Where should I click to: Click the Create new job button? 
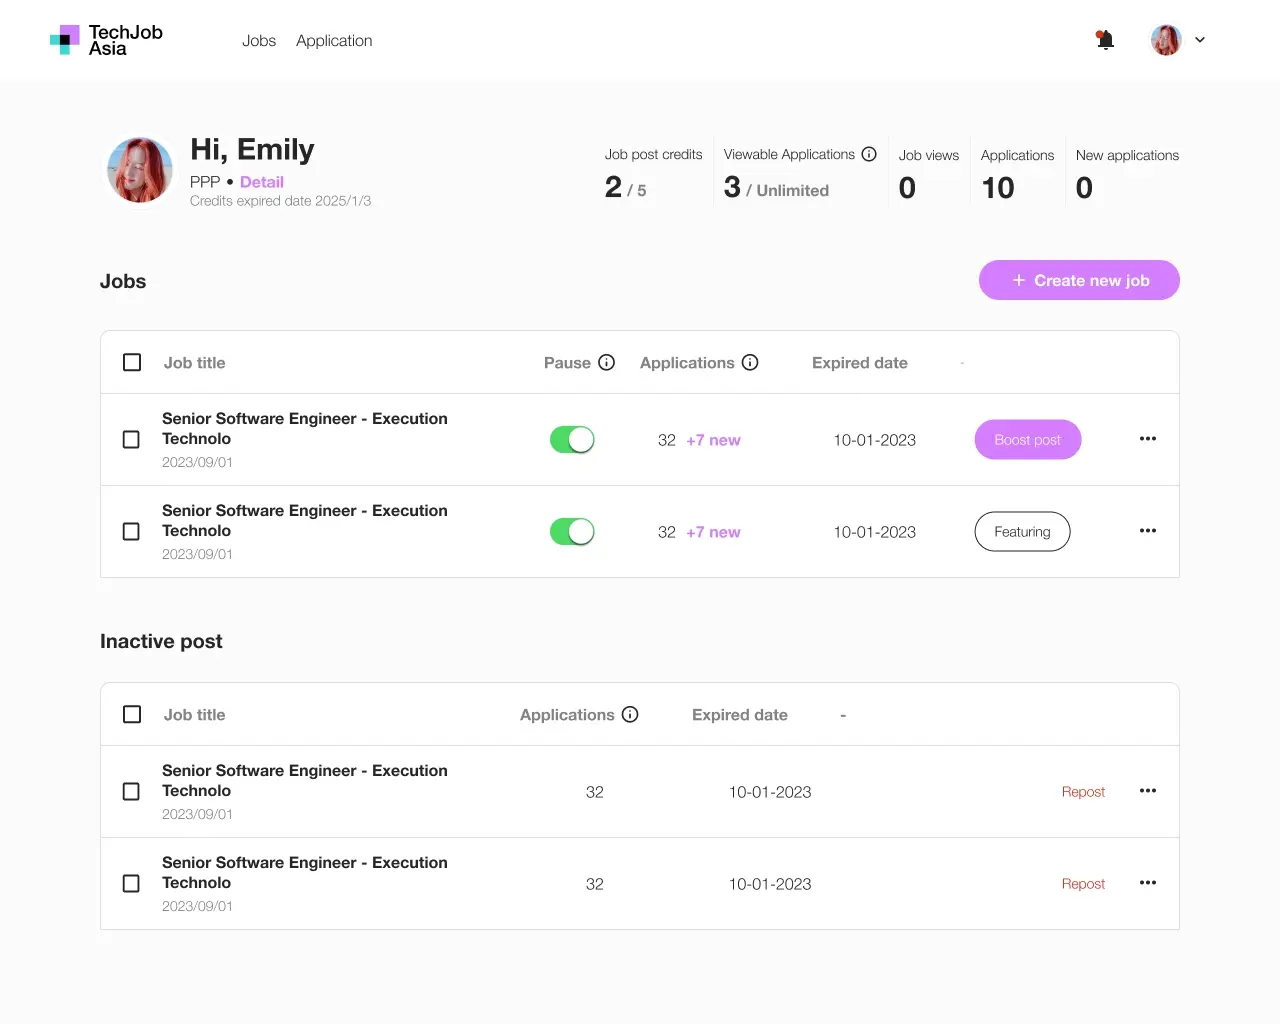point(1079,280)
